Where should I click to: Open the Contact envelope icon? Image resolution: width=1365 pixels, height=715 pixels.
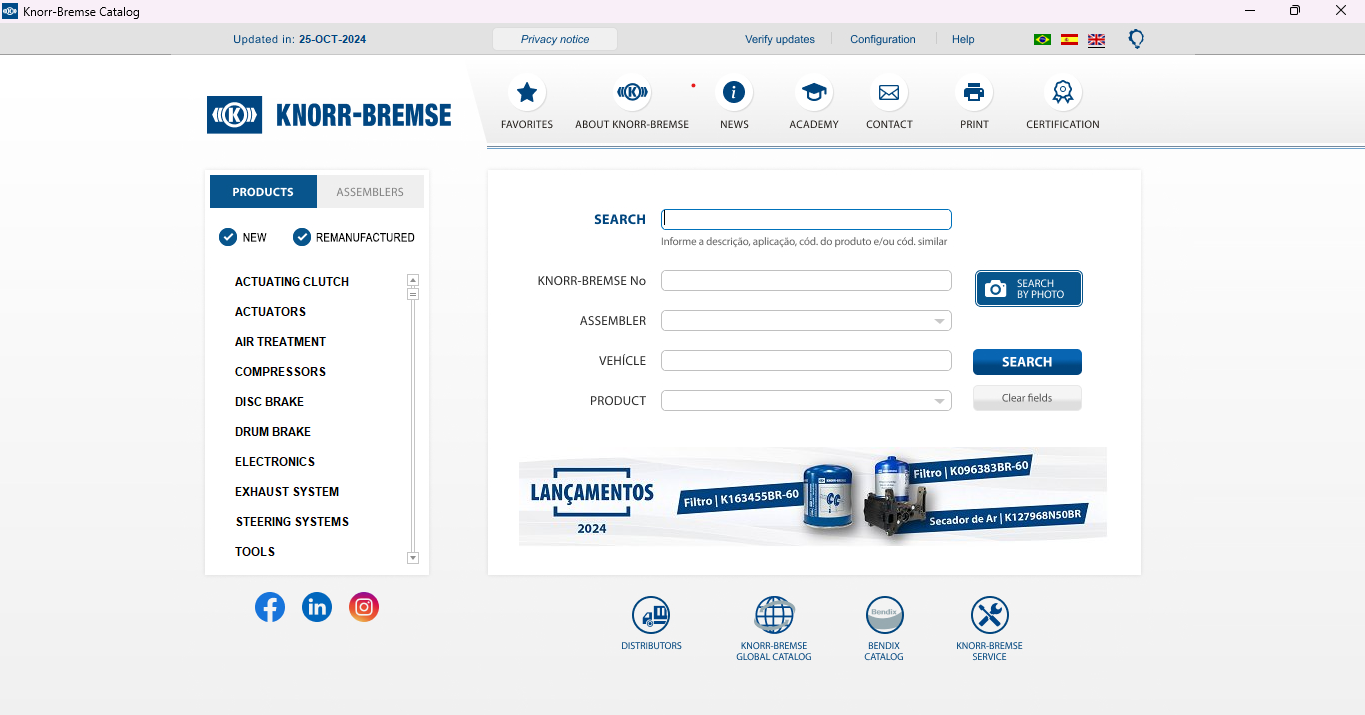click(x=889, y=93)
